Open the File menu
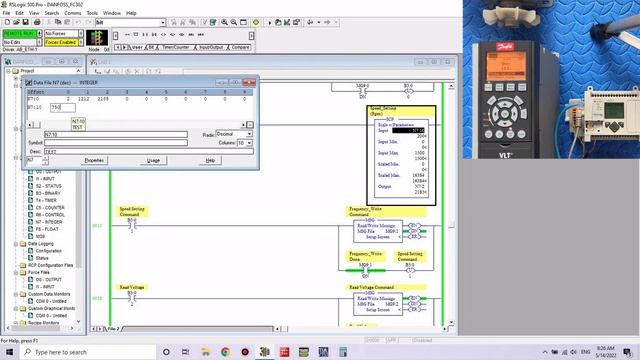Screen dimensions: 640x360 (x=7, y=13)
